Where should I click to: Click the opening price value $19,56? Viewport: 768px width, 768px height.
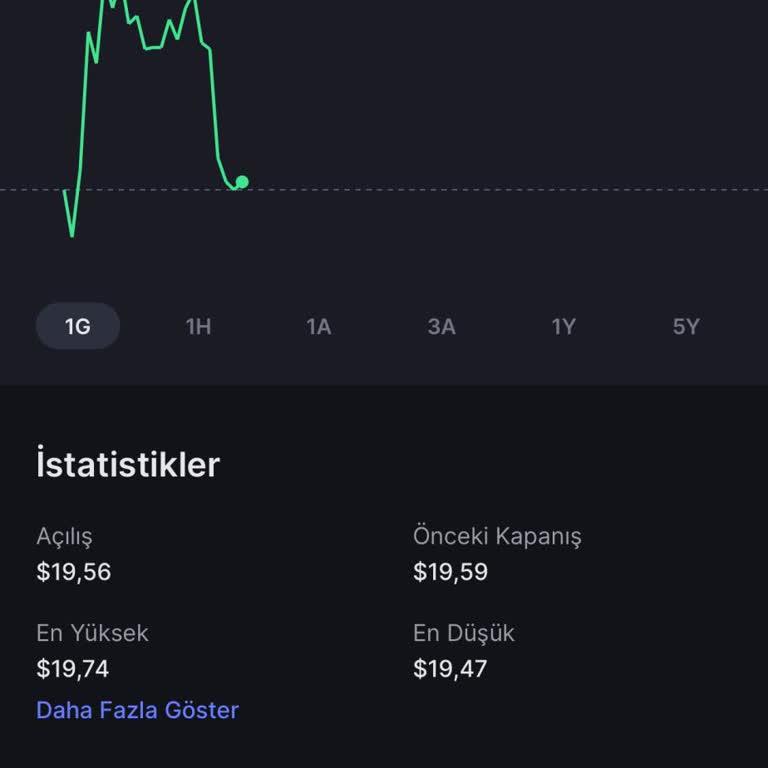pyautogui.click(x=73, y=572)
